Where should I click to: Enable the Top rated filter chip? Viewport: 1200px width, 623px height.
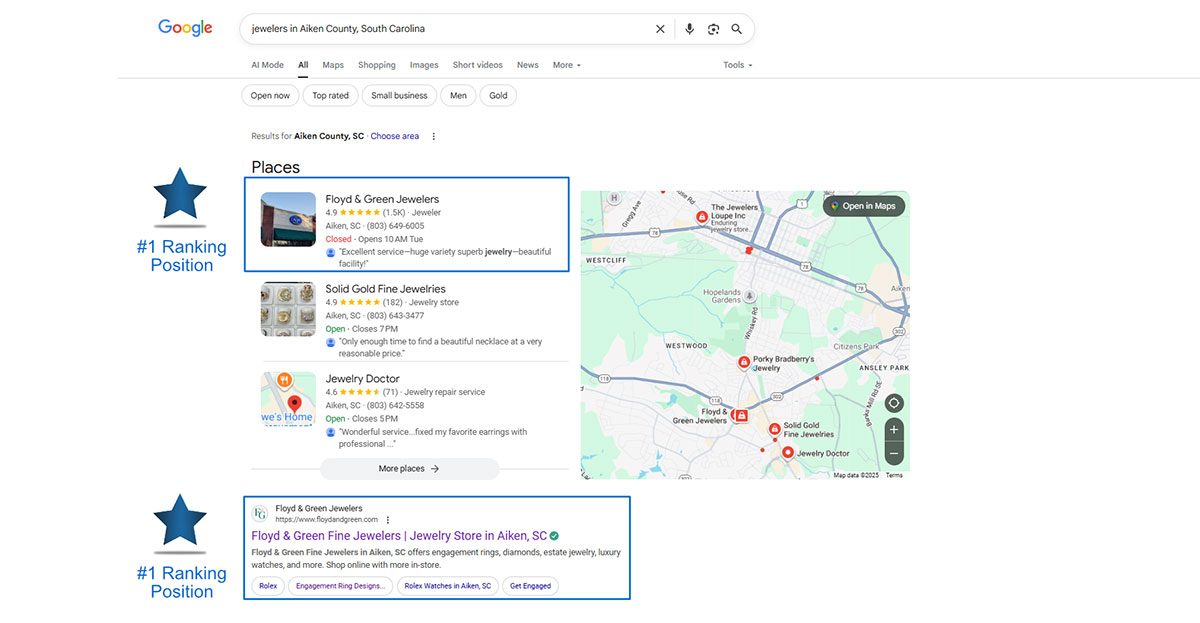pos(330,96)
